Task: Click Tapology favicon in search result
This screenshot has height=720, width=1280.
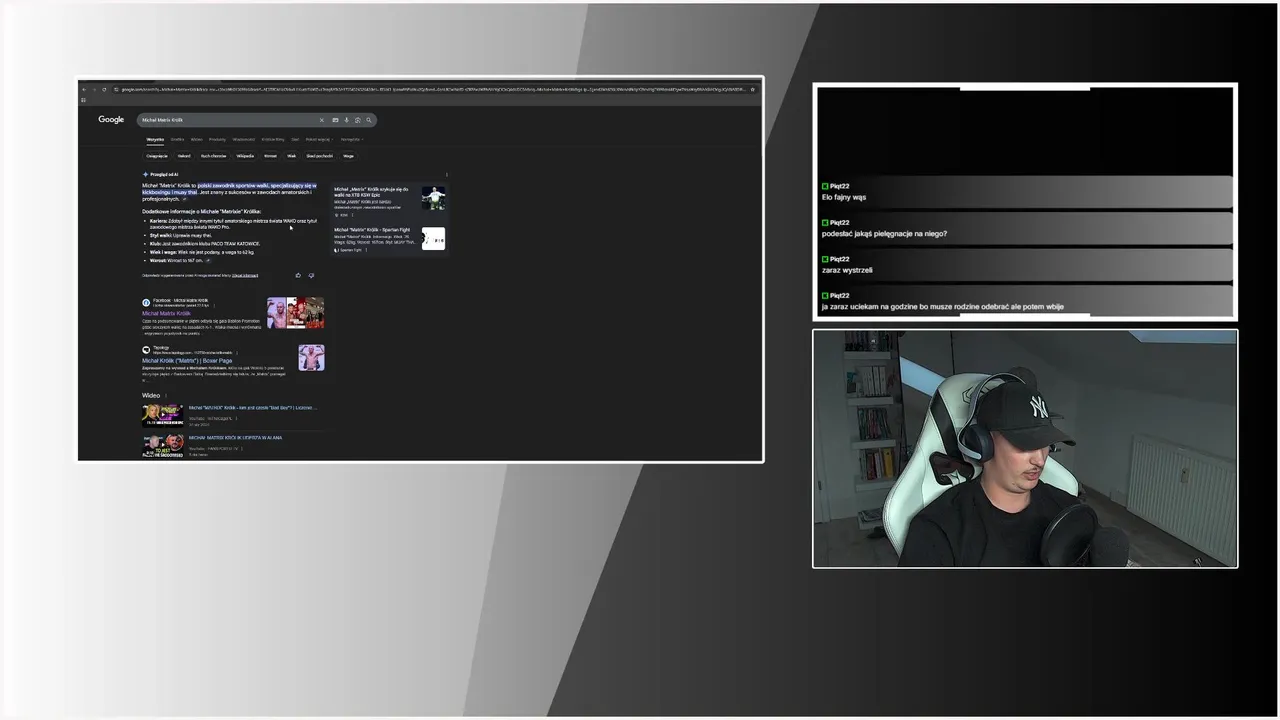Action: click(146, 350)
